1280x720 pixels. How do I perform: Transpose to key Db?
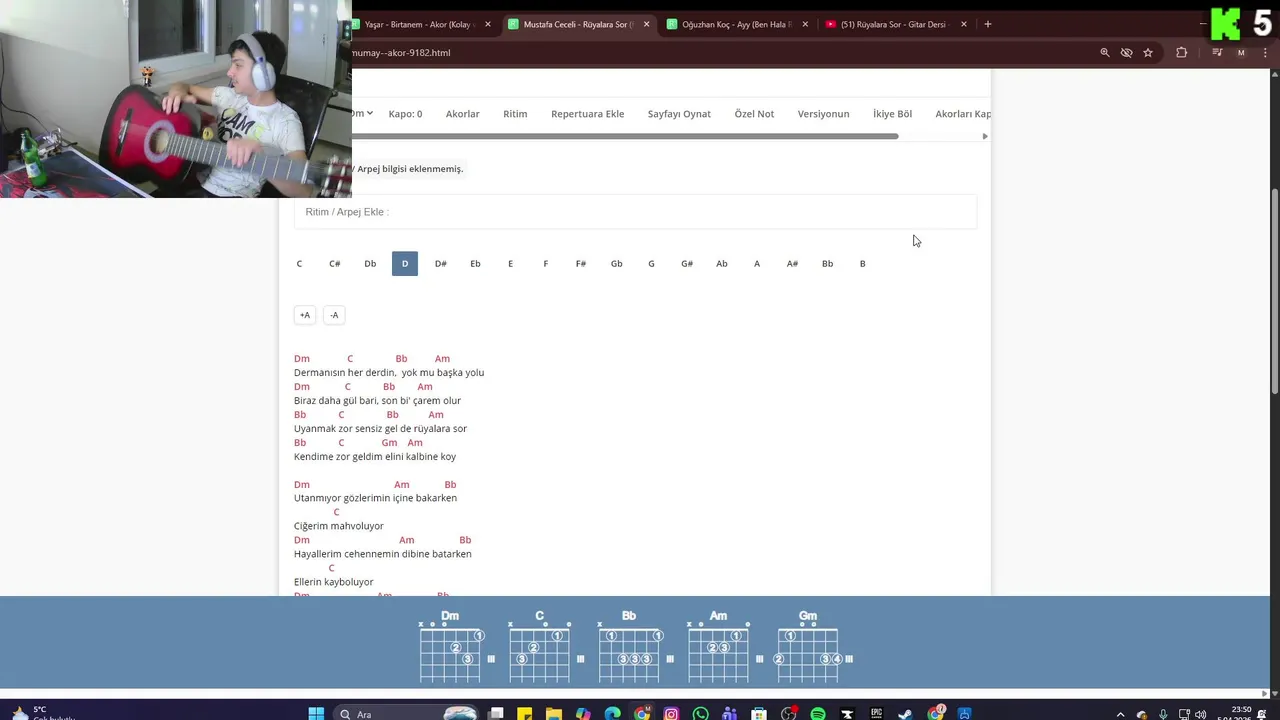click(x=370, y=263)
